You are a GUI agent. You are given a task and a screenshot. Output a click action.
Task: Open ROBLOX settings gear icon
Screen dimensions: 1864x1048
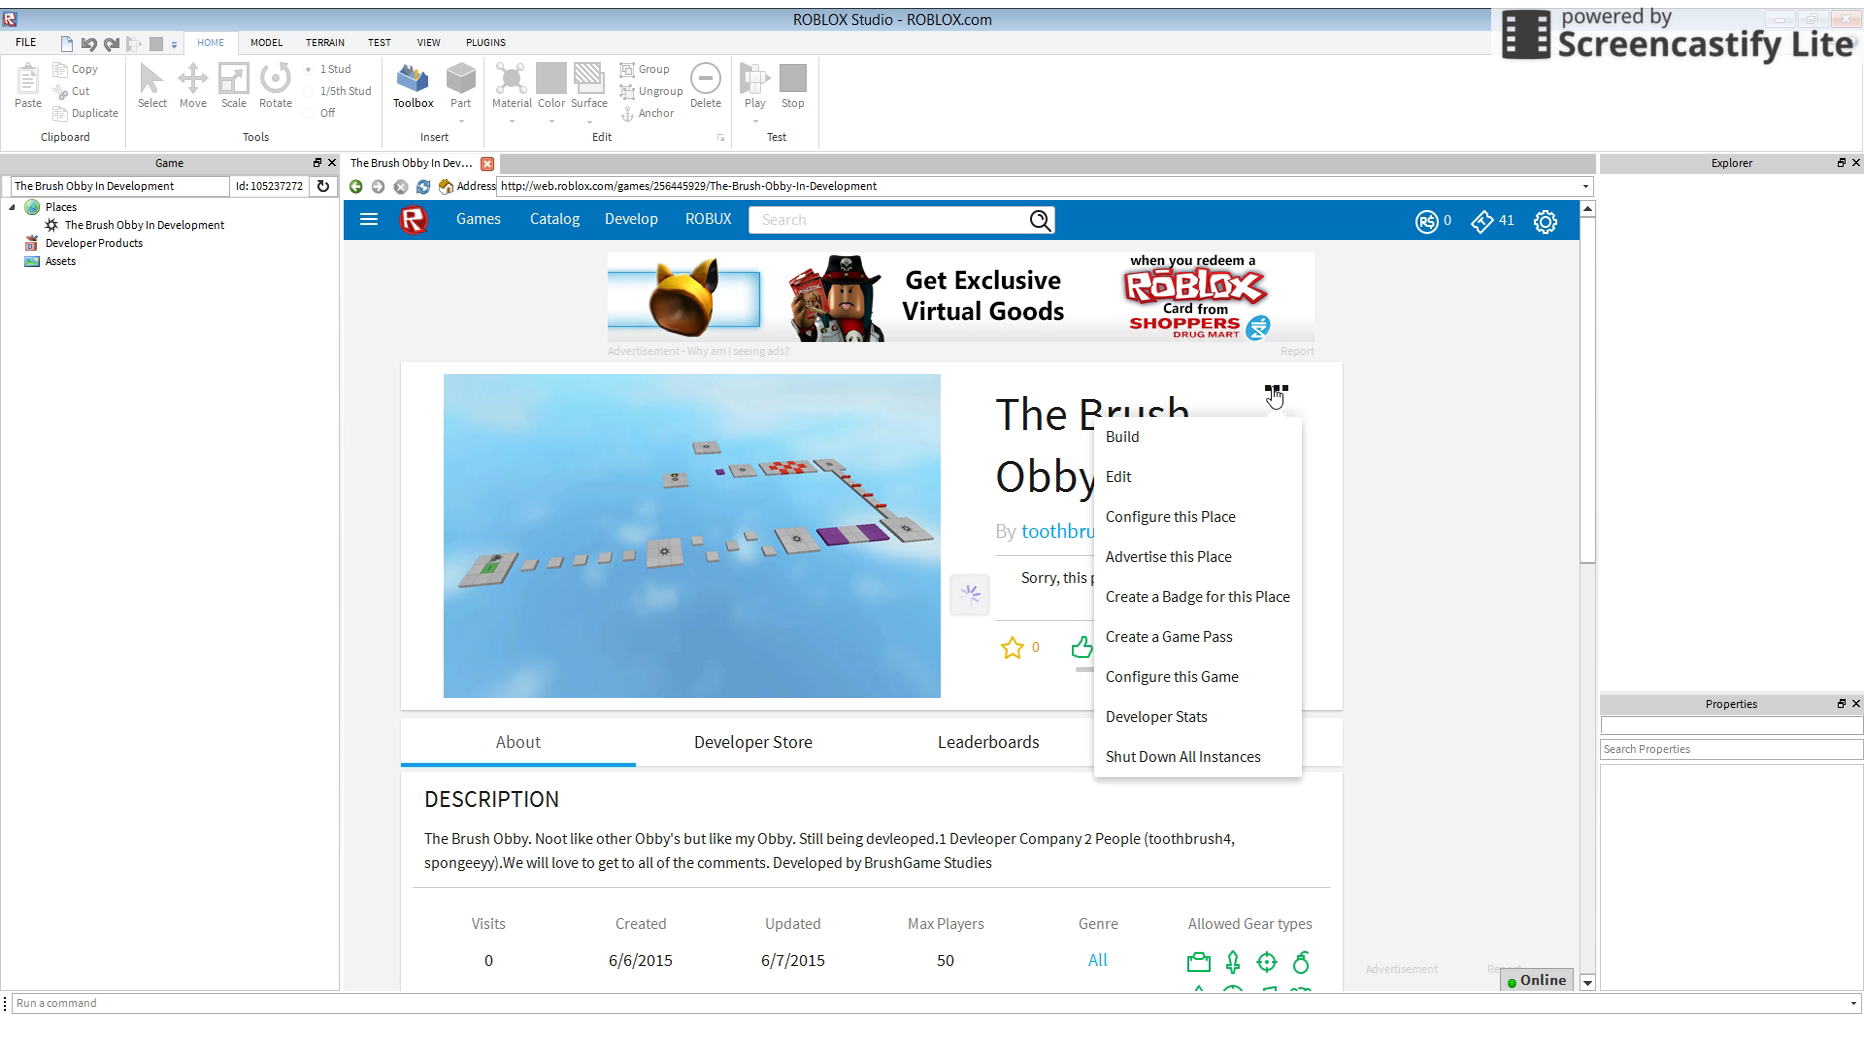pos(1545,222)
